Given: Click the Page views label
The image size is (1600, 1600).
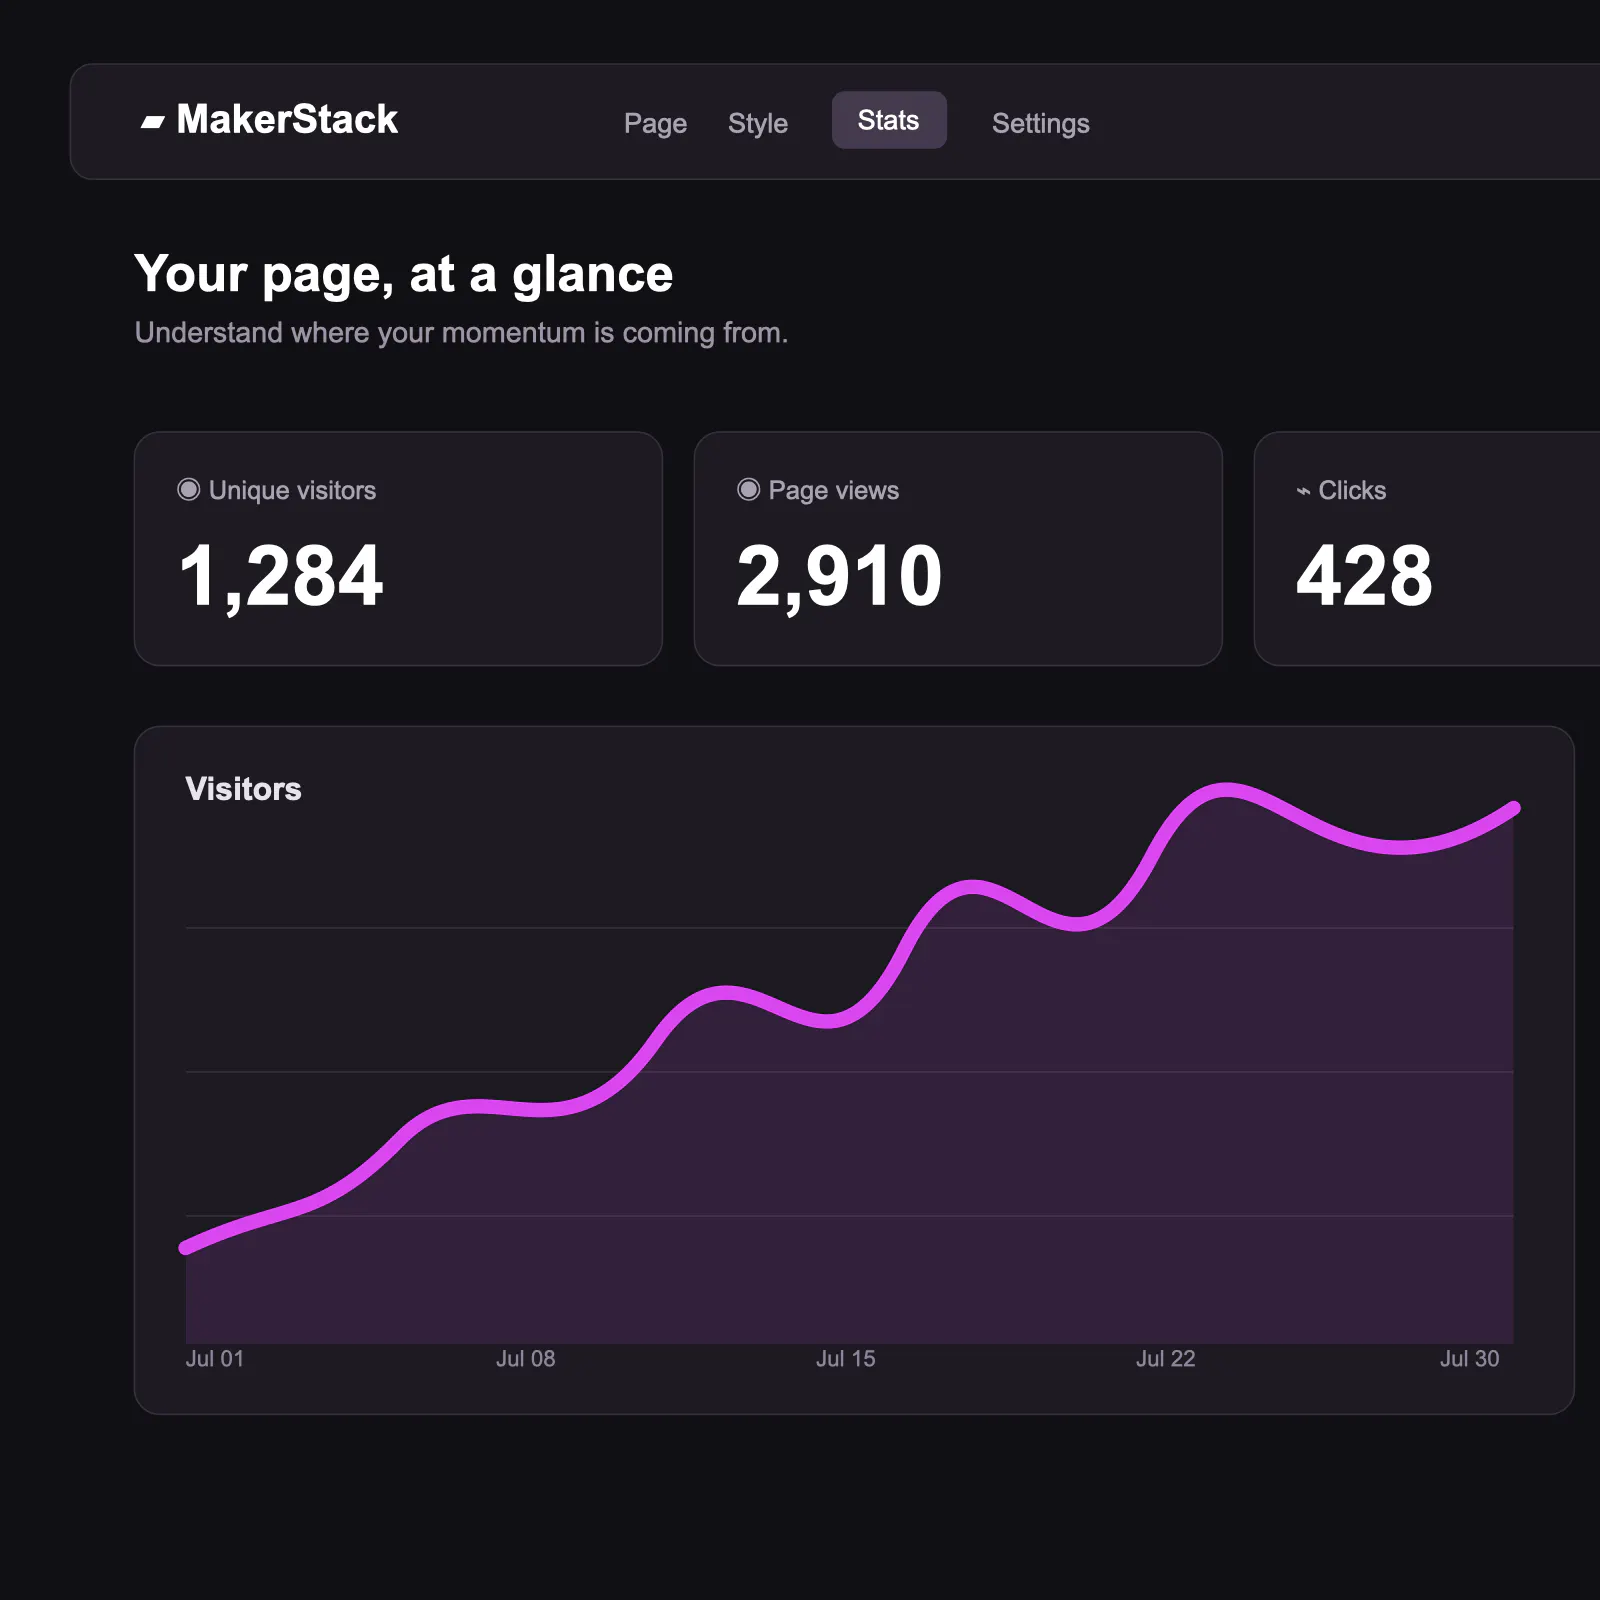Looking at the screenshot, I should click(x=834, y=490).
